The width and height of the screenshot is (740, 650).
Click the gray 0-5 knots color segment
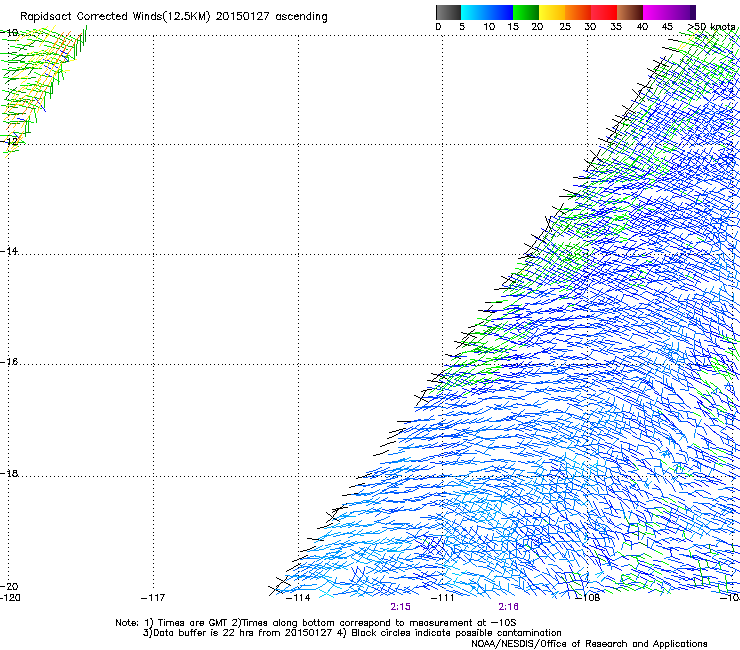[x=448, y=12]
